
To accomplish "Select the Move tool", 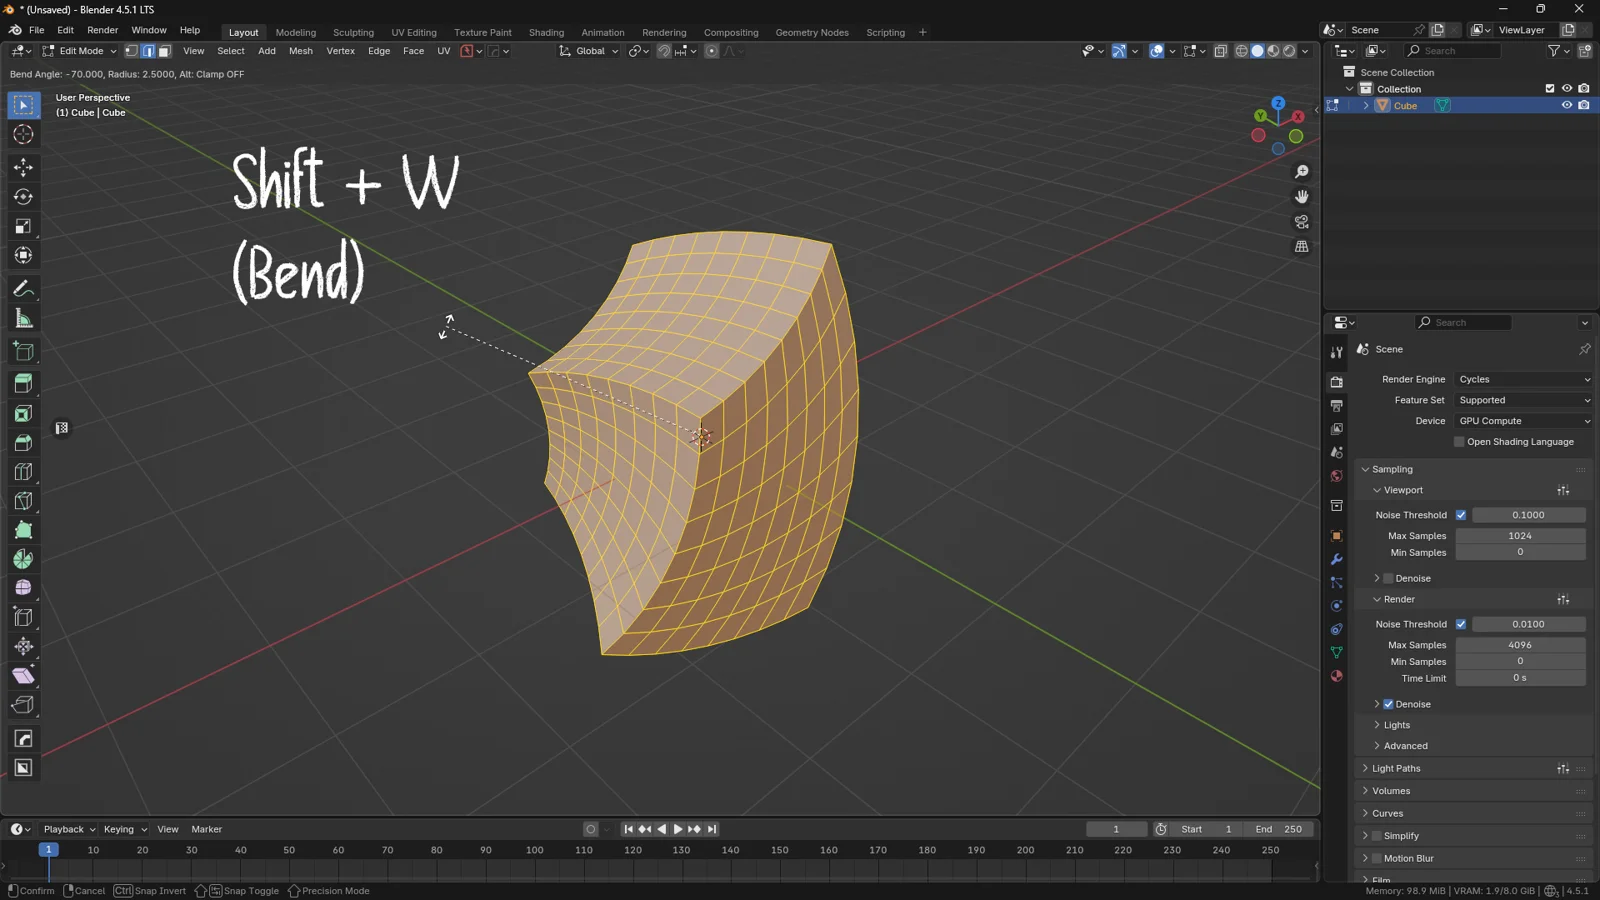I will [x=23, y=167].
